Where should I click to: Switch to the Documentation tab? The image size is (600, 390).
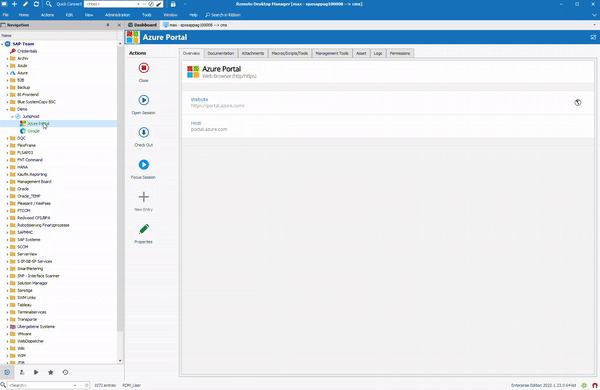point(221,53)
